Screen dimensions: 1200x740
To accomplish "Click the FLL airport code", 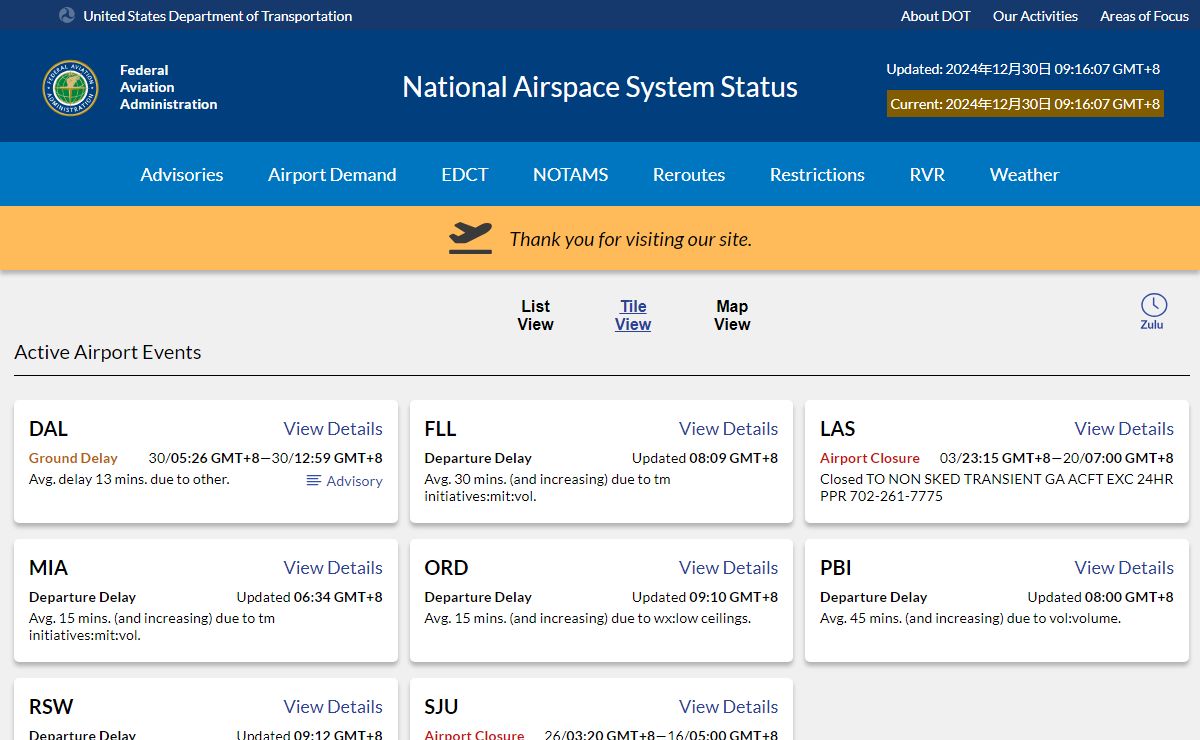I will pos(440,429).
